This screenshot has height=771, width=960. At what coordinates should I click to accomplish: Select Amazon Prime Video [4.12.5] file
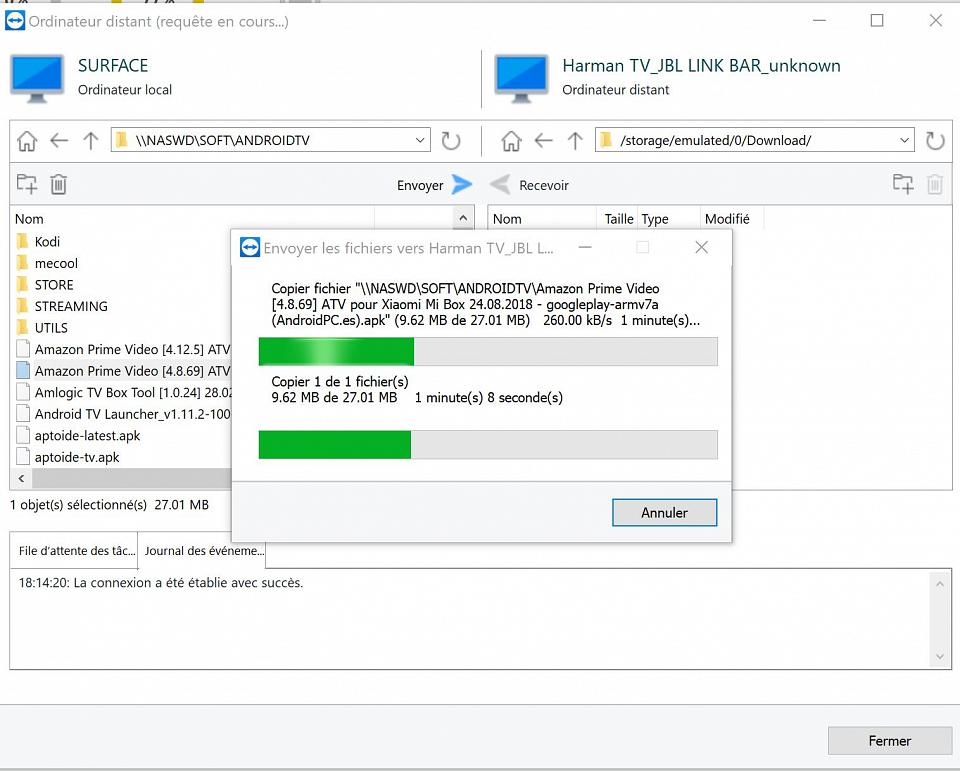coord(123,350)
